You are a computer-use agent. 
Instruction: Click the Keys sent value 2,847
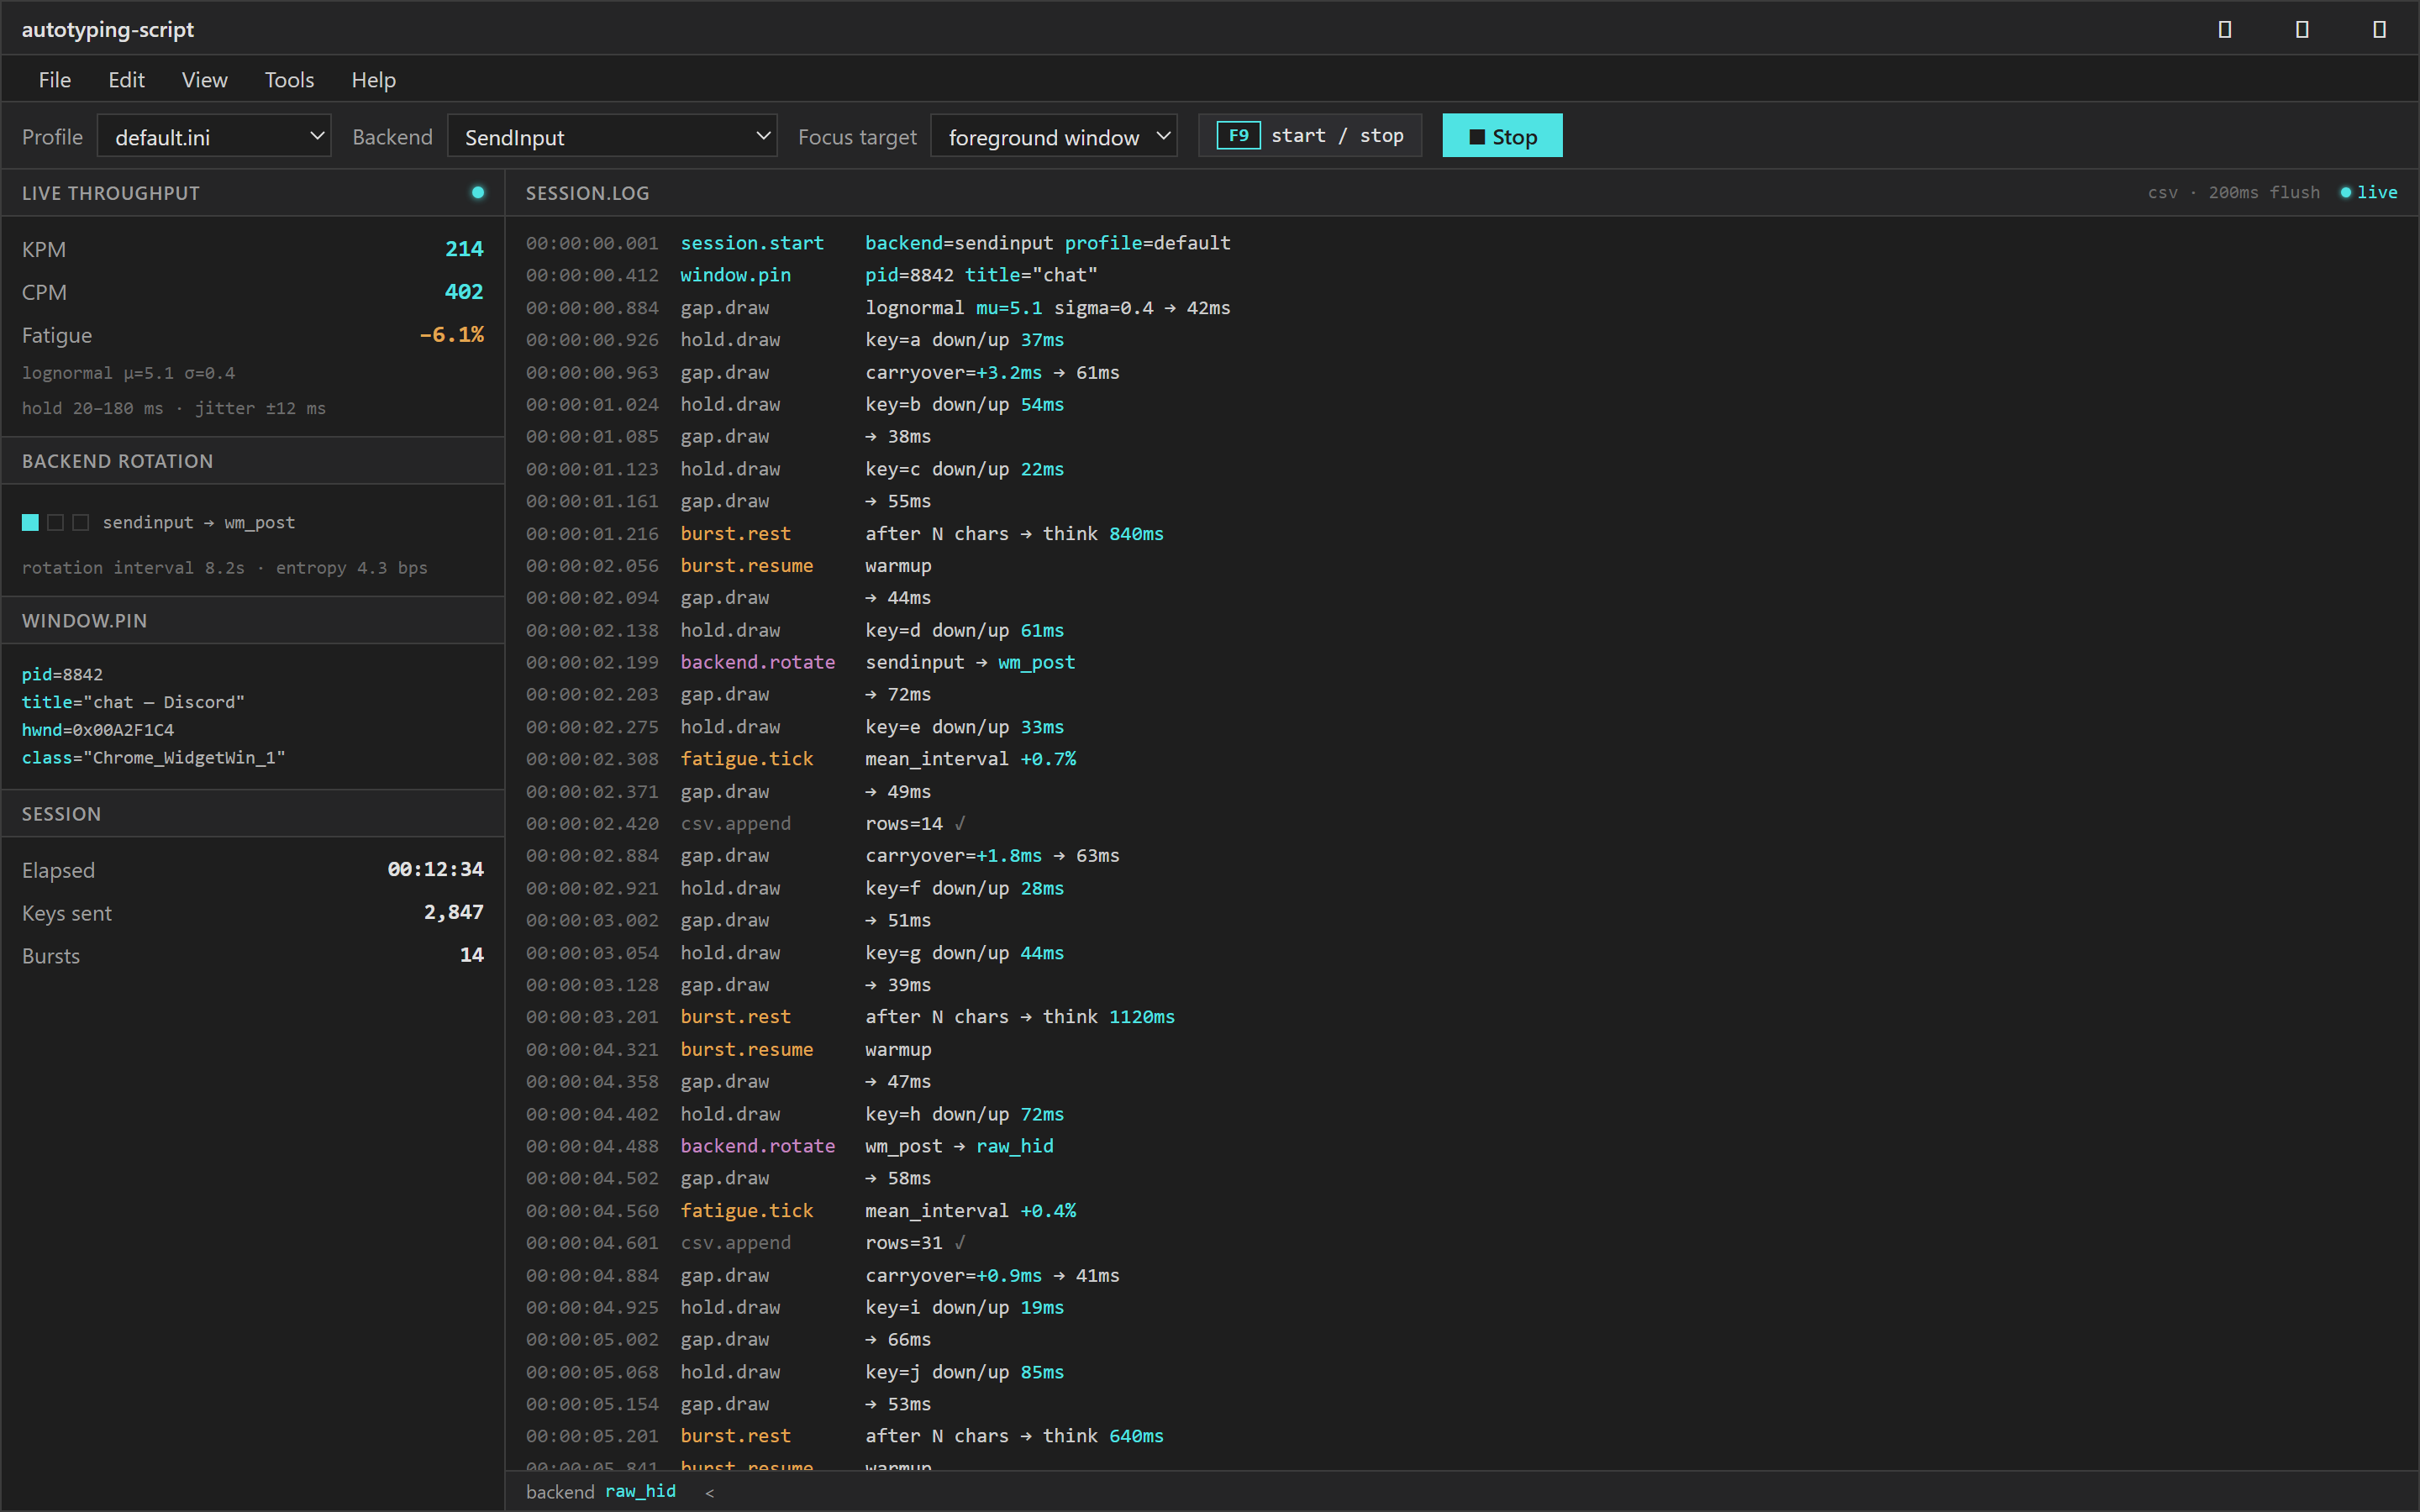[453, 913]
